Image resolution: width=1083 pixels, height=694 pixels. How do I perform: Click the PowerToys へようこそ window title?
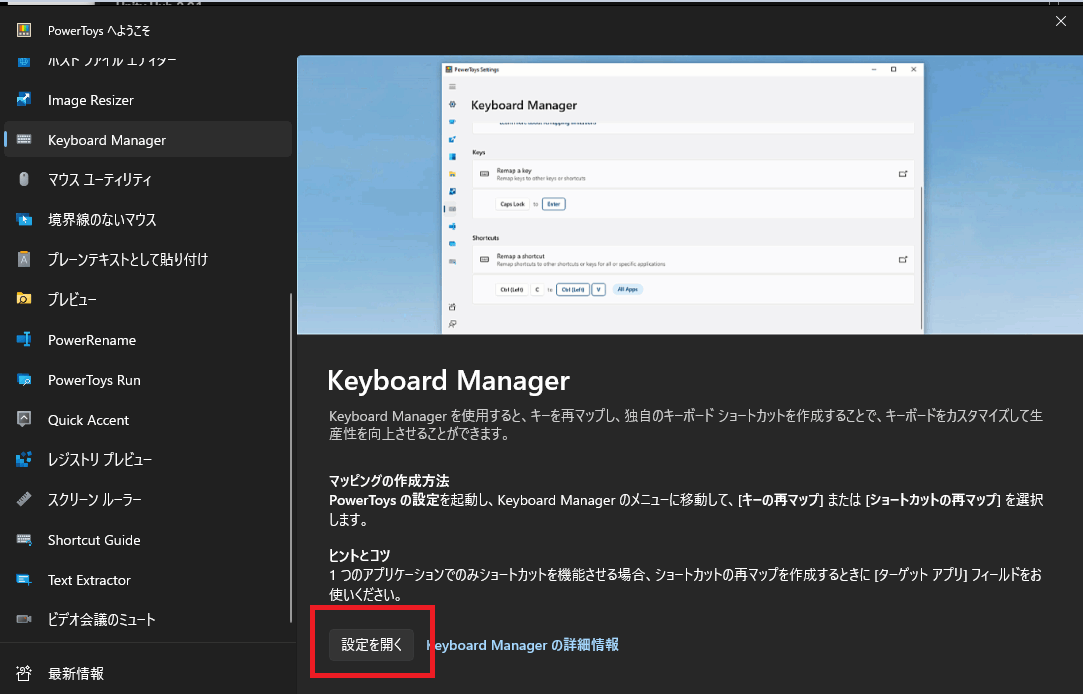(99, 30)
